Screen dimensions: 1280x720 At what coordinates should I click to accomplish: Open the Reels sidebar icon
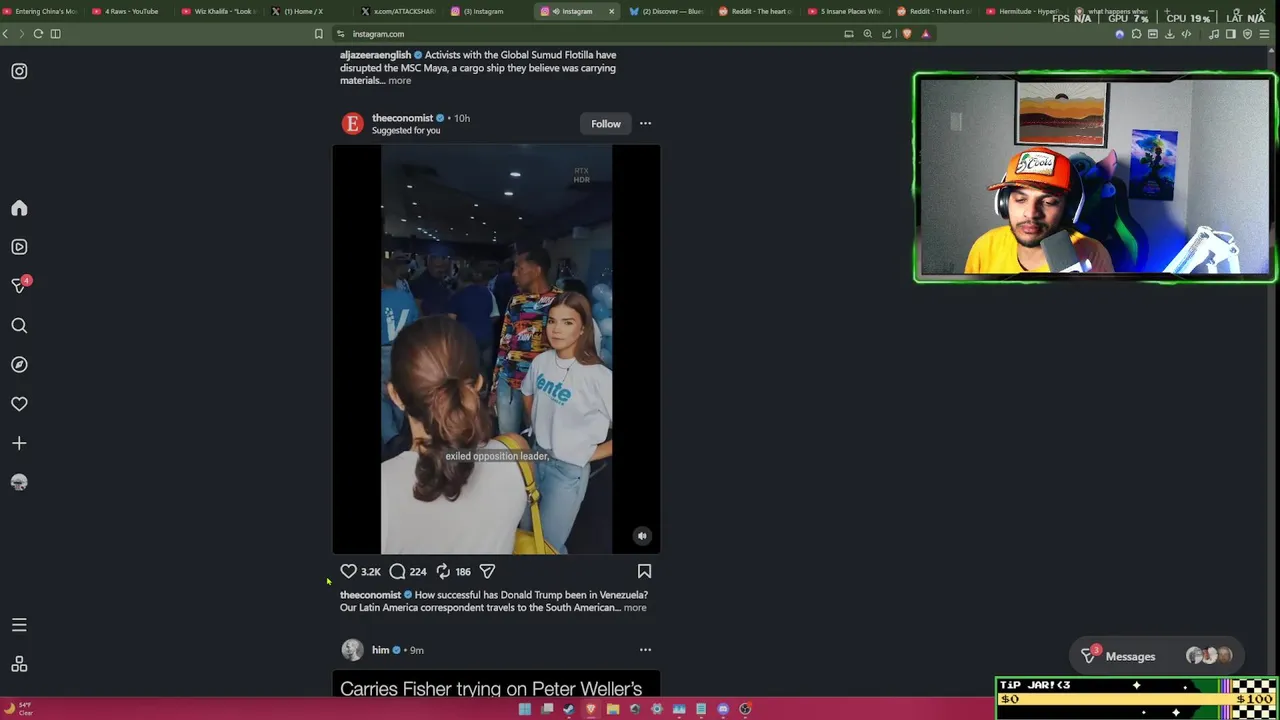coord(19,247)
